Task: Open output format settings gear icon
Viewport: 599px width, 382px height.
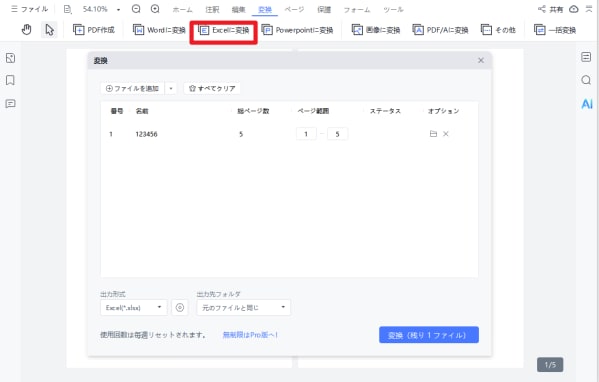Action: [180, 308]
